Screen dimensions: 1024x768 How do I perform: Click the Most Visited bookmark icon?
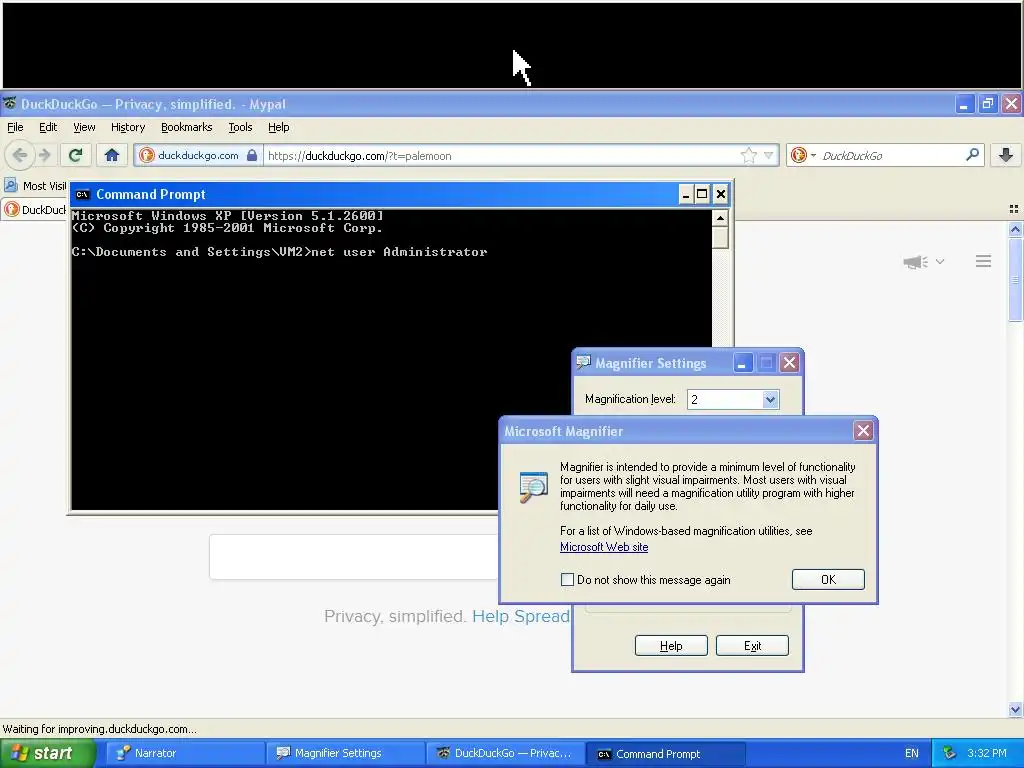click(11, 185)
